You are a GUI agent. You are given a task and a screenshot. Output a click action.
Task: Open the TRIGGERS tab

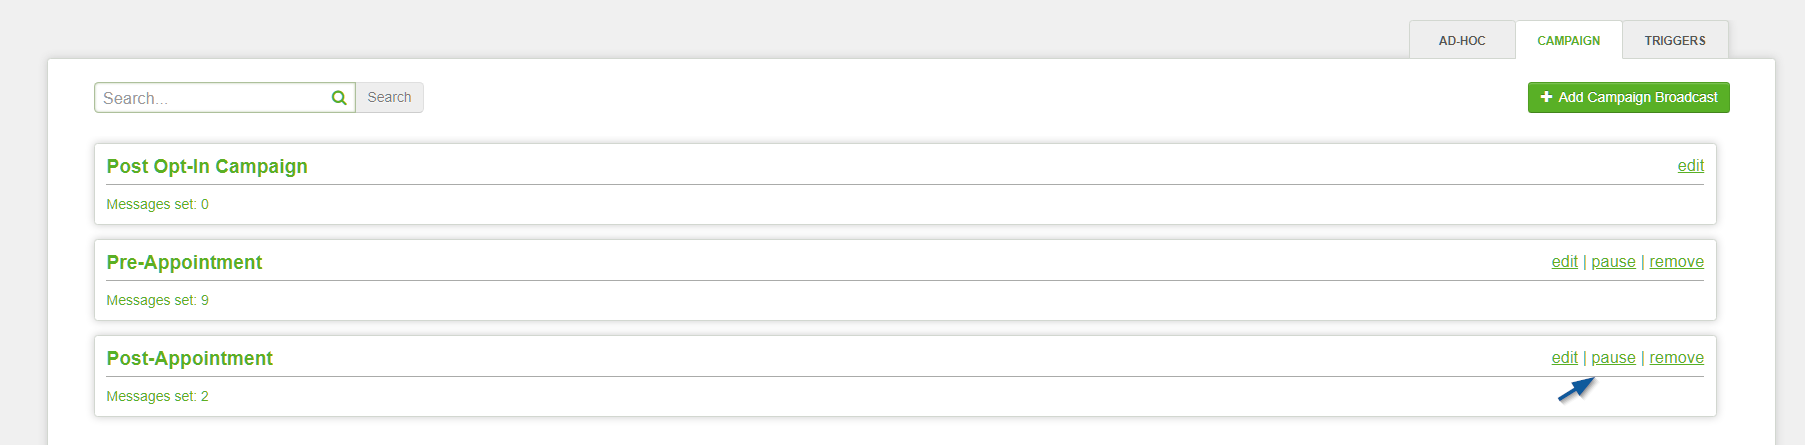tap(1675, 40)
